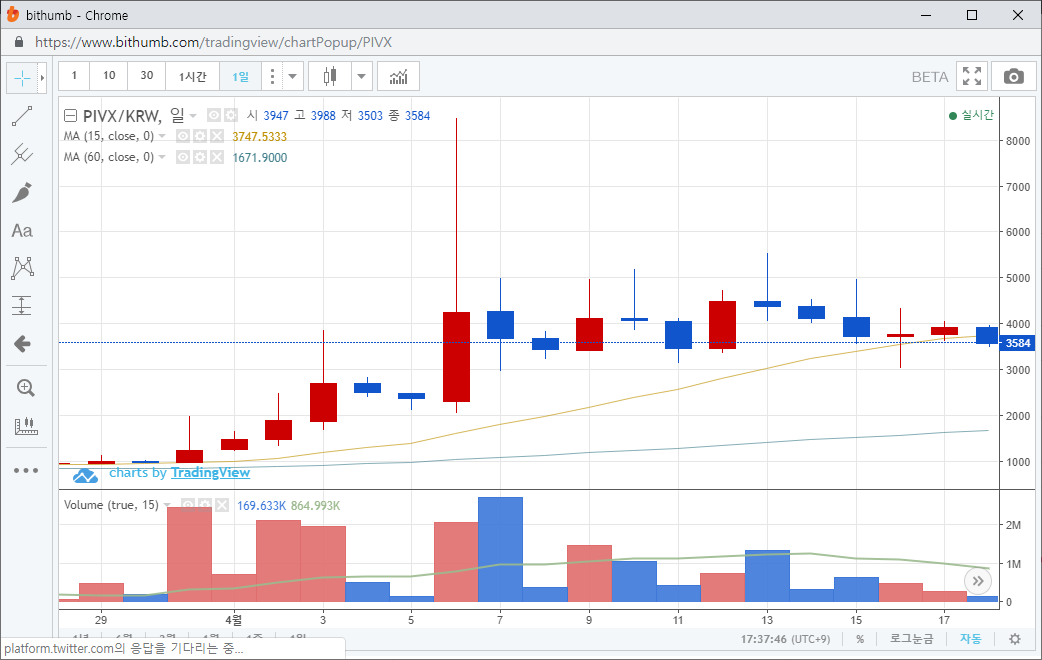1042x660 pixels.
Task: Open PIVX/KRW series dropdown arrow
Action: click(193, 116)
